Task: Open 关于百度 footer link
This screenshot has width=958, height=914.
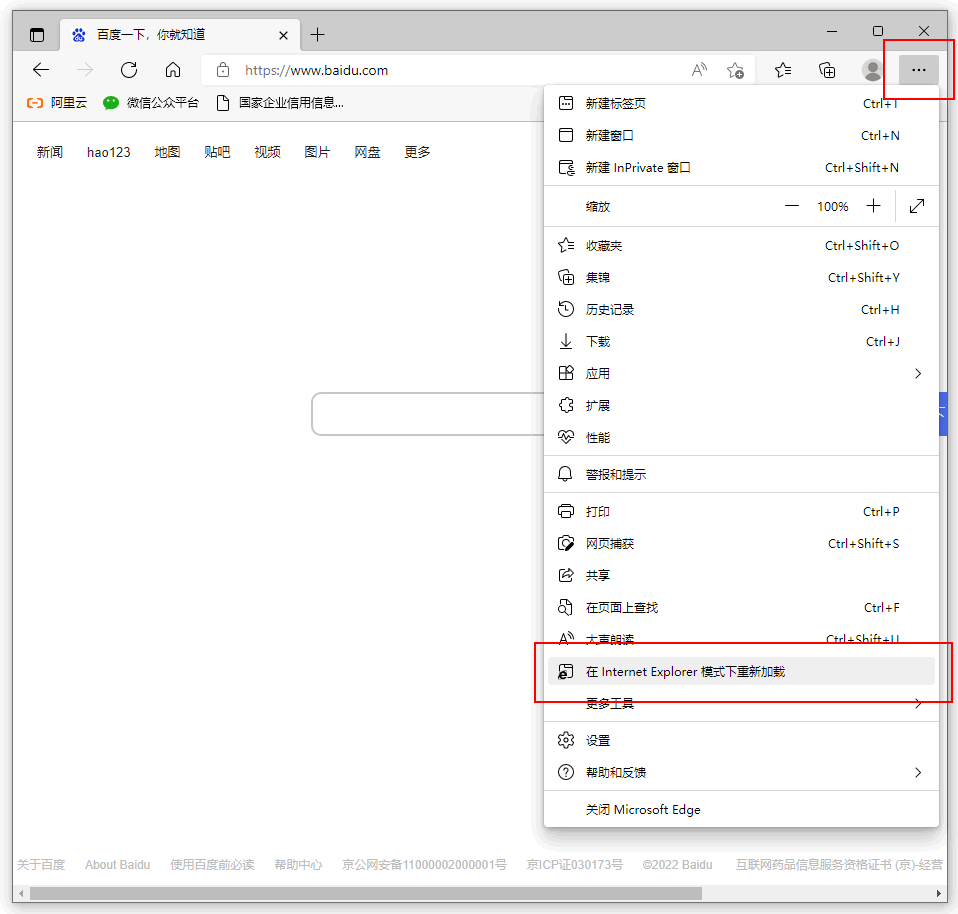Action: pos(40,865)
